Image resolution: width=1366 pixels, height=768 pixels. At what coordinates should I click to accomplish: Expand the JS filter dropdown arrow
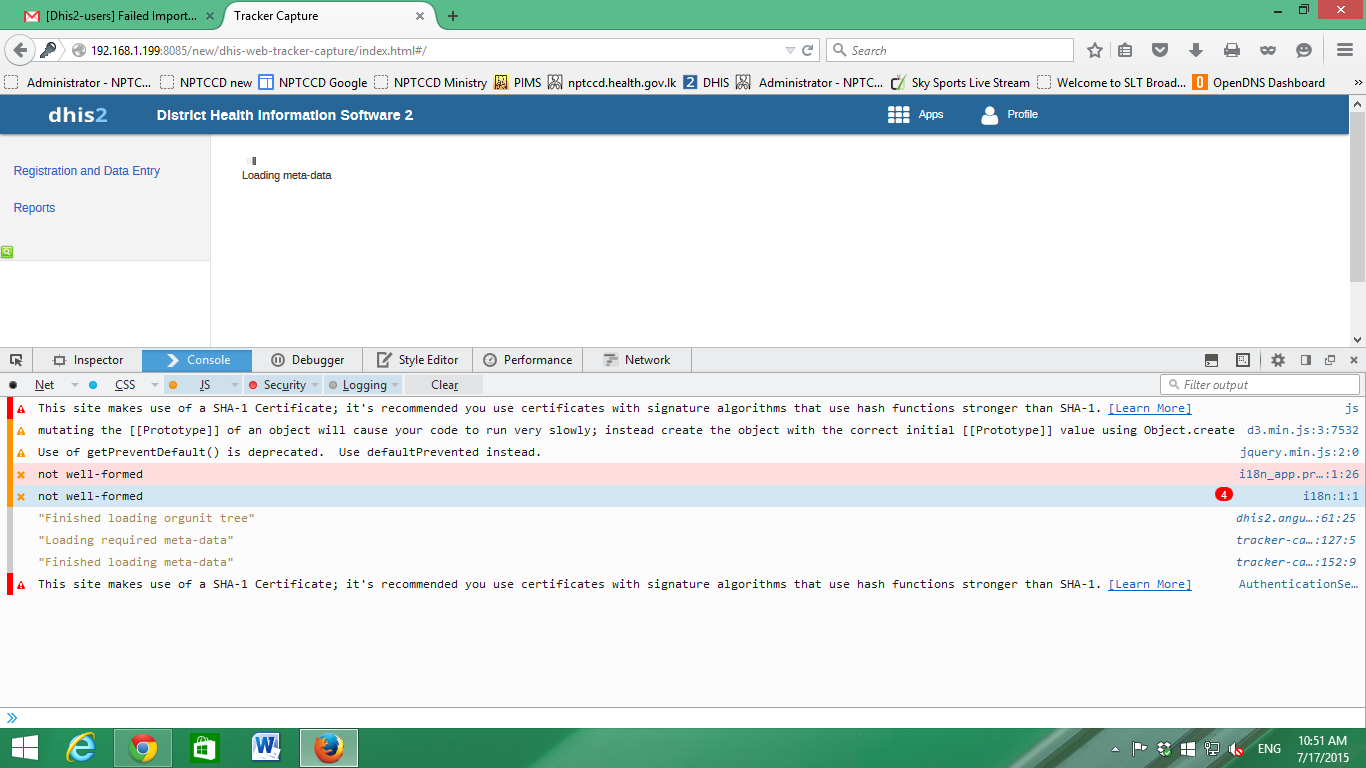[235, 385]
